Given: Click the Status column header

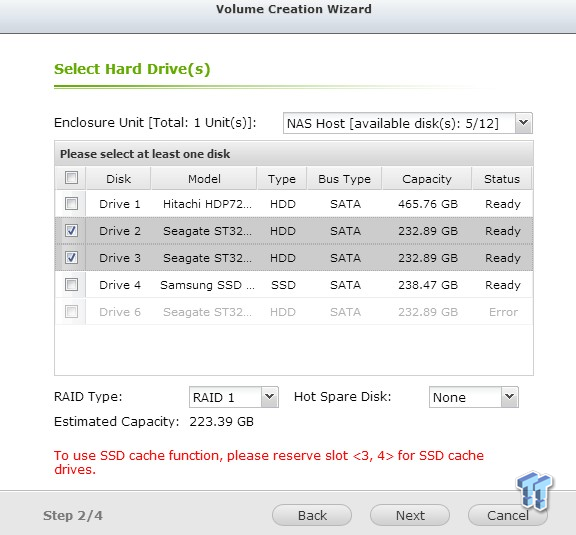Looking at the screenshot, I should 502,179.
